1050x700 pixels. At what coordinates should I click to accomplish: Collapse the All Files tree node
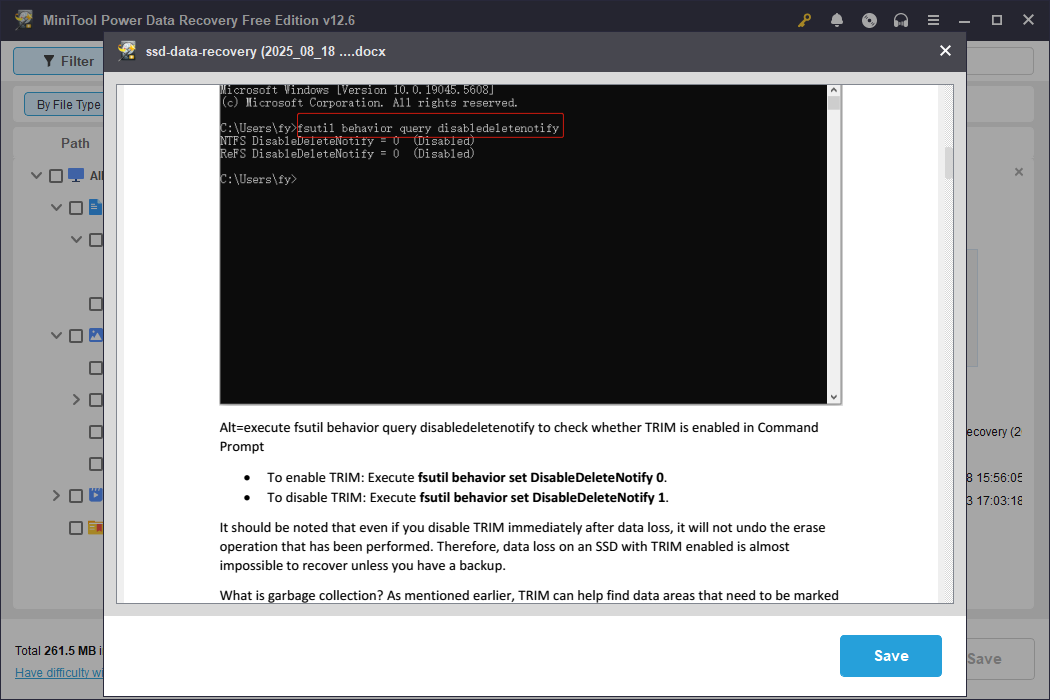pyautogui.click(x=36, y=175)
